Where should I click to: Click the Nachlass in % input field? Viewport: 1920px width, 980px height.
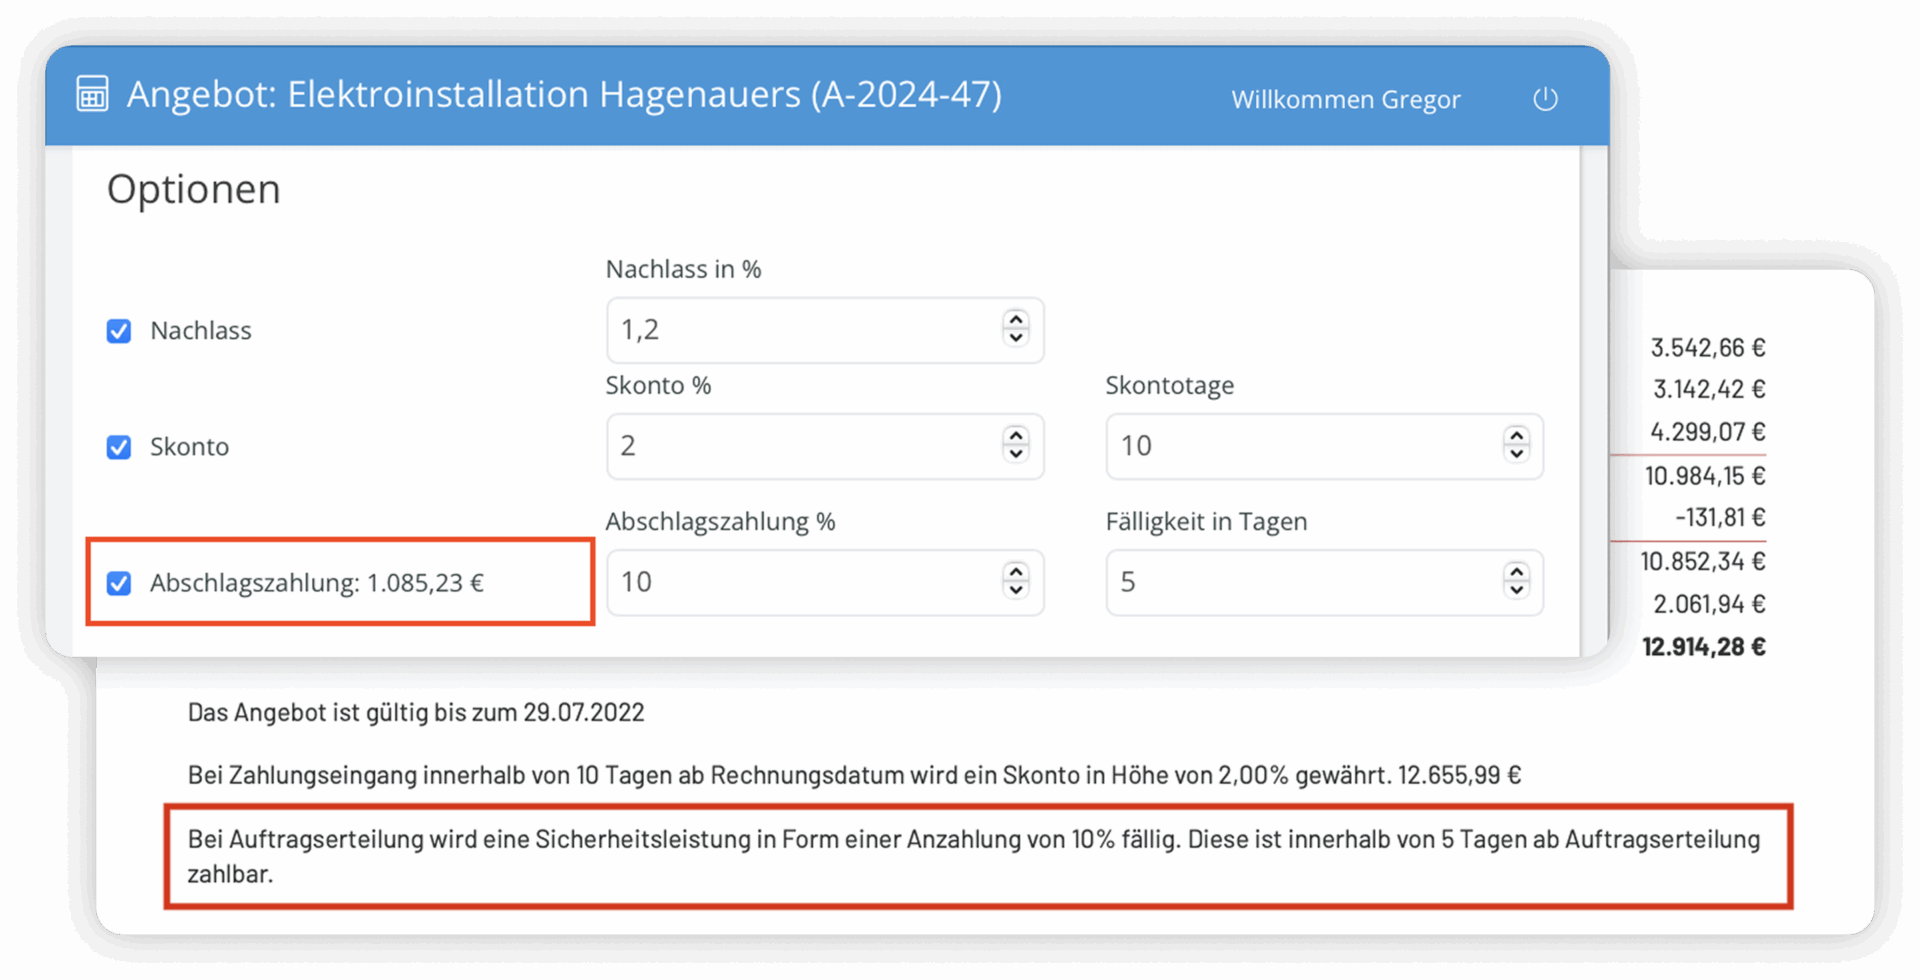(825, 330)
